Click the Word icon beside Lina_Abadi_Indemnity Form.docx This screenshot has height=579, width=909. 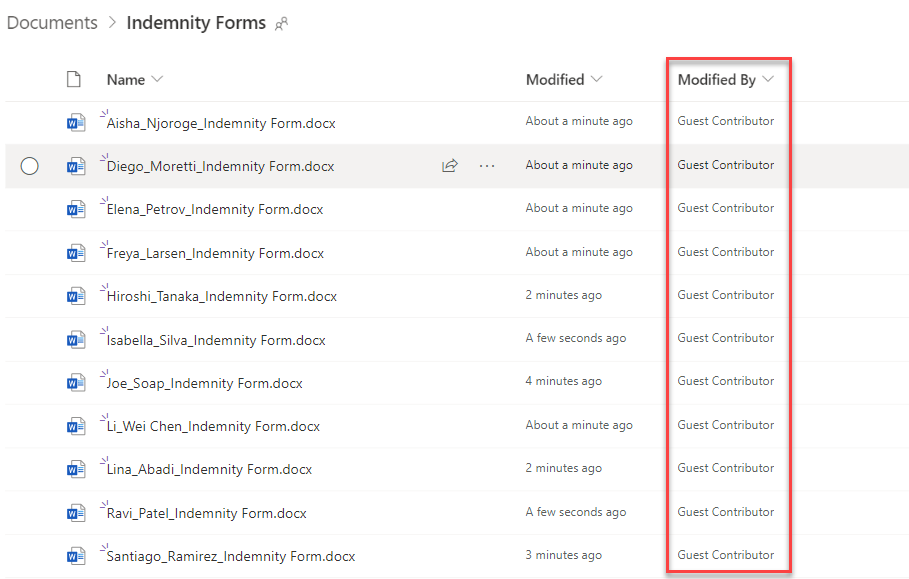75,468
